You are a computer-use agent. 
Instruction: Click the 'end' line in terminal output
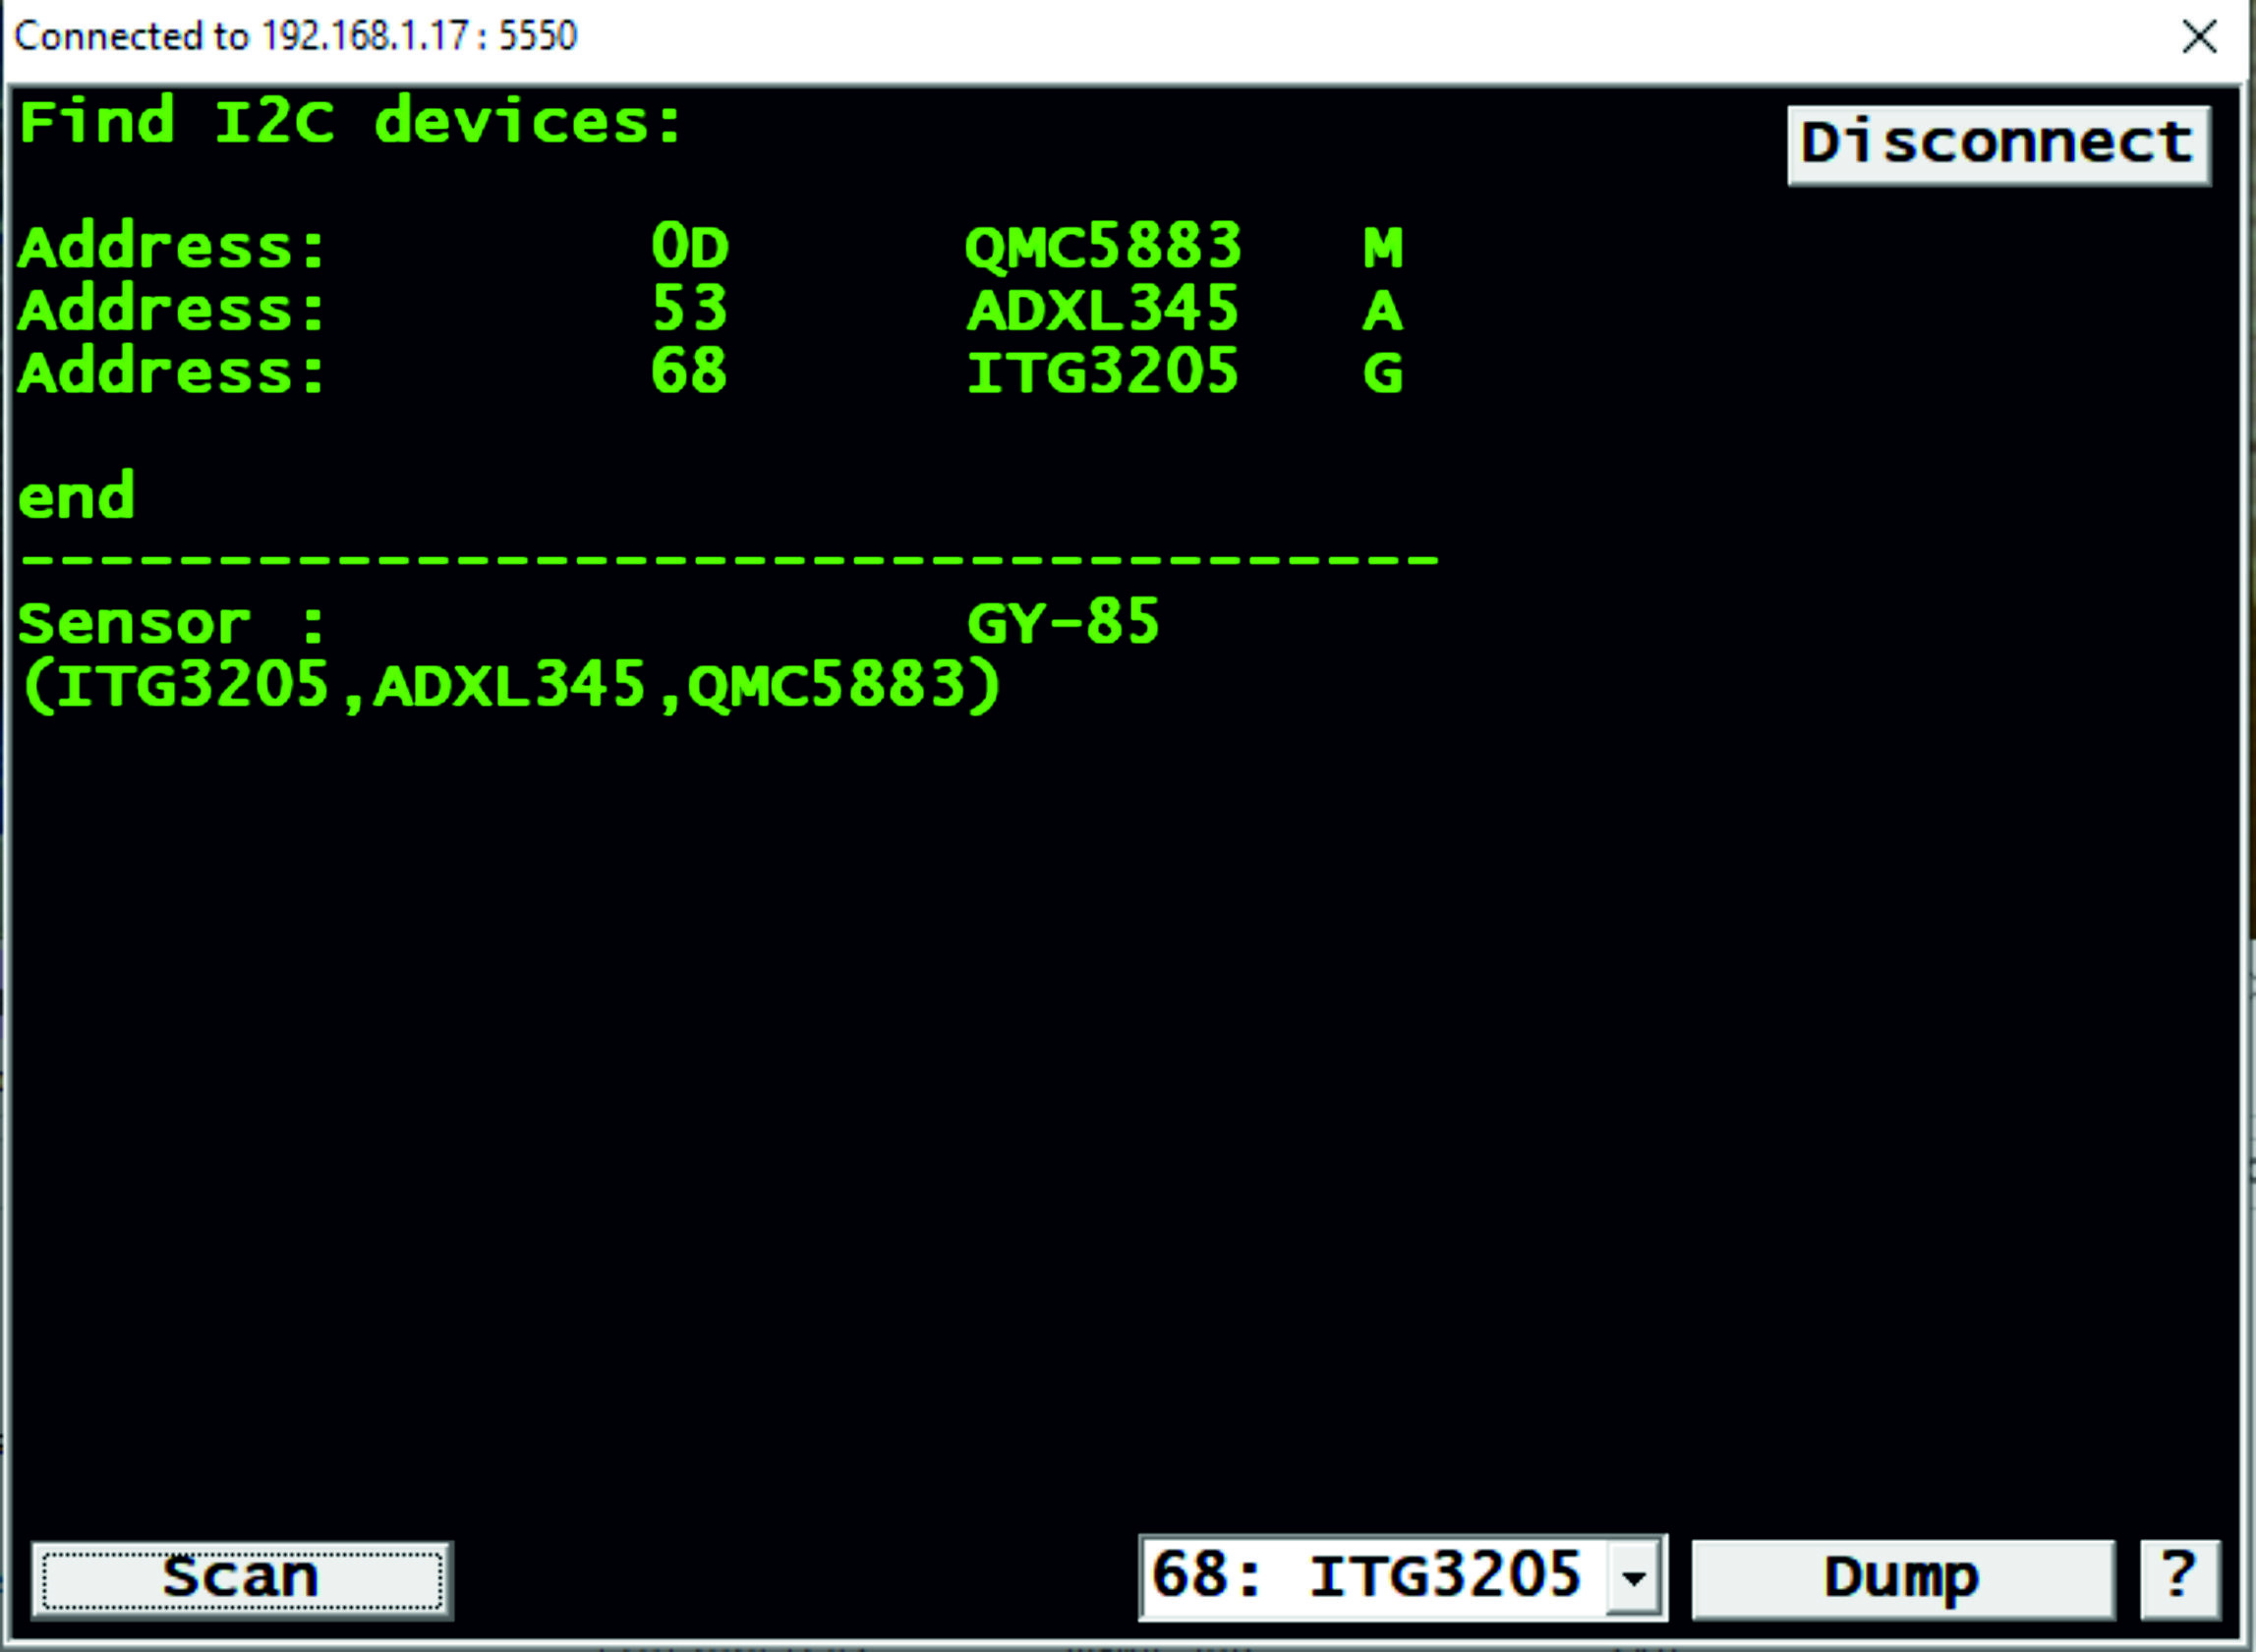[x=77, y=496]
